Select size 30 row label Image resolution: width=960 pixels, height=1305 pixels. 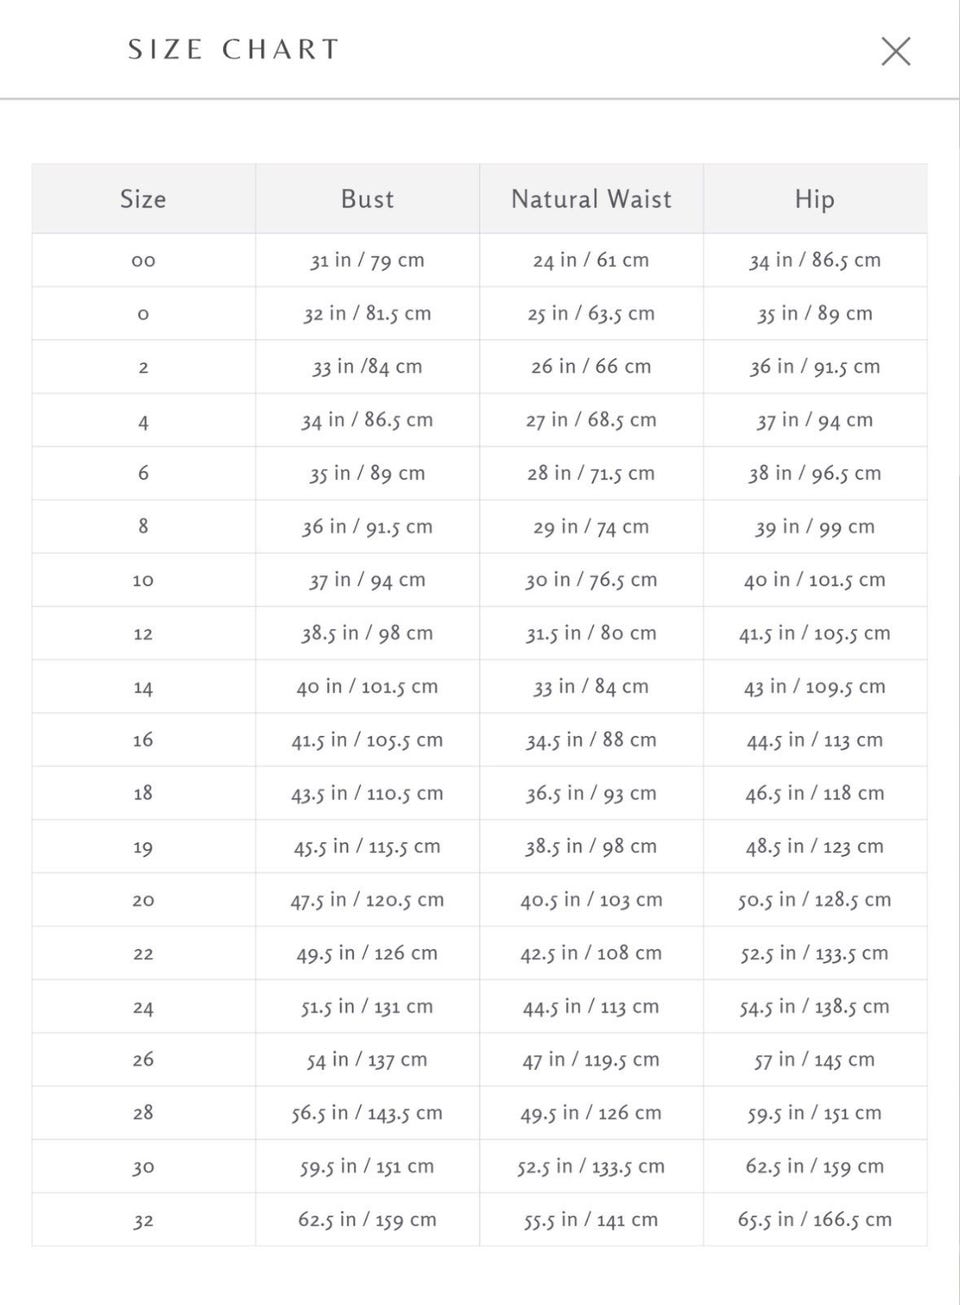(143, 1167)
